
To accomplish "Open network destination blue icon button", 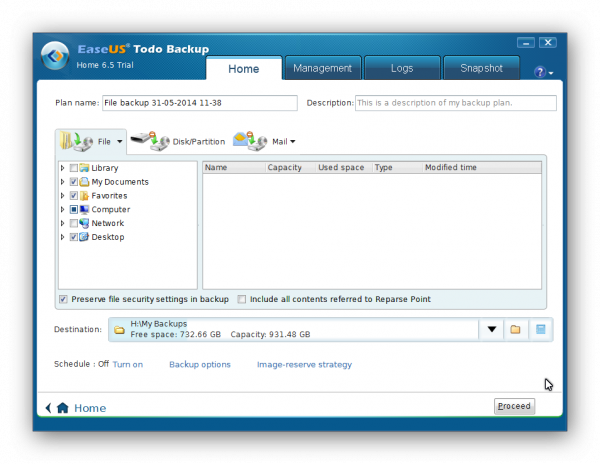I will tap(540, 329).
